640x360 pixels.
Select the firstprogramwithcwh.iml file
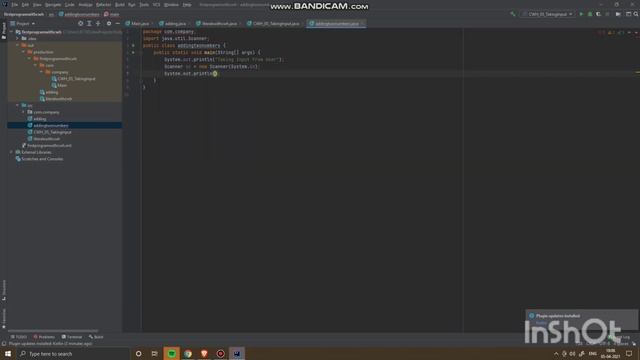click(x=49, y=145)
